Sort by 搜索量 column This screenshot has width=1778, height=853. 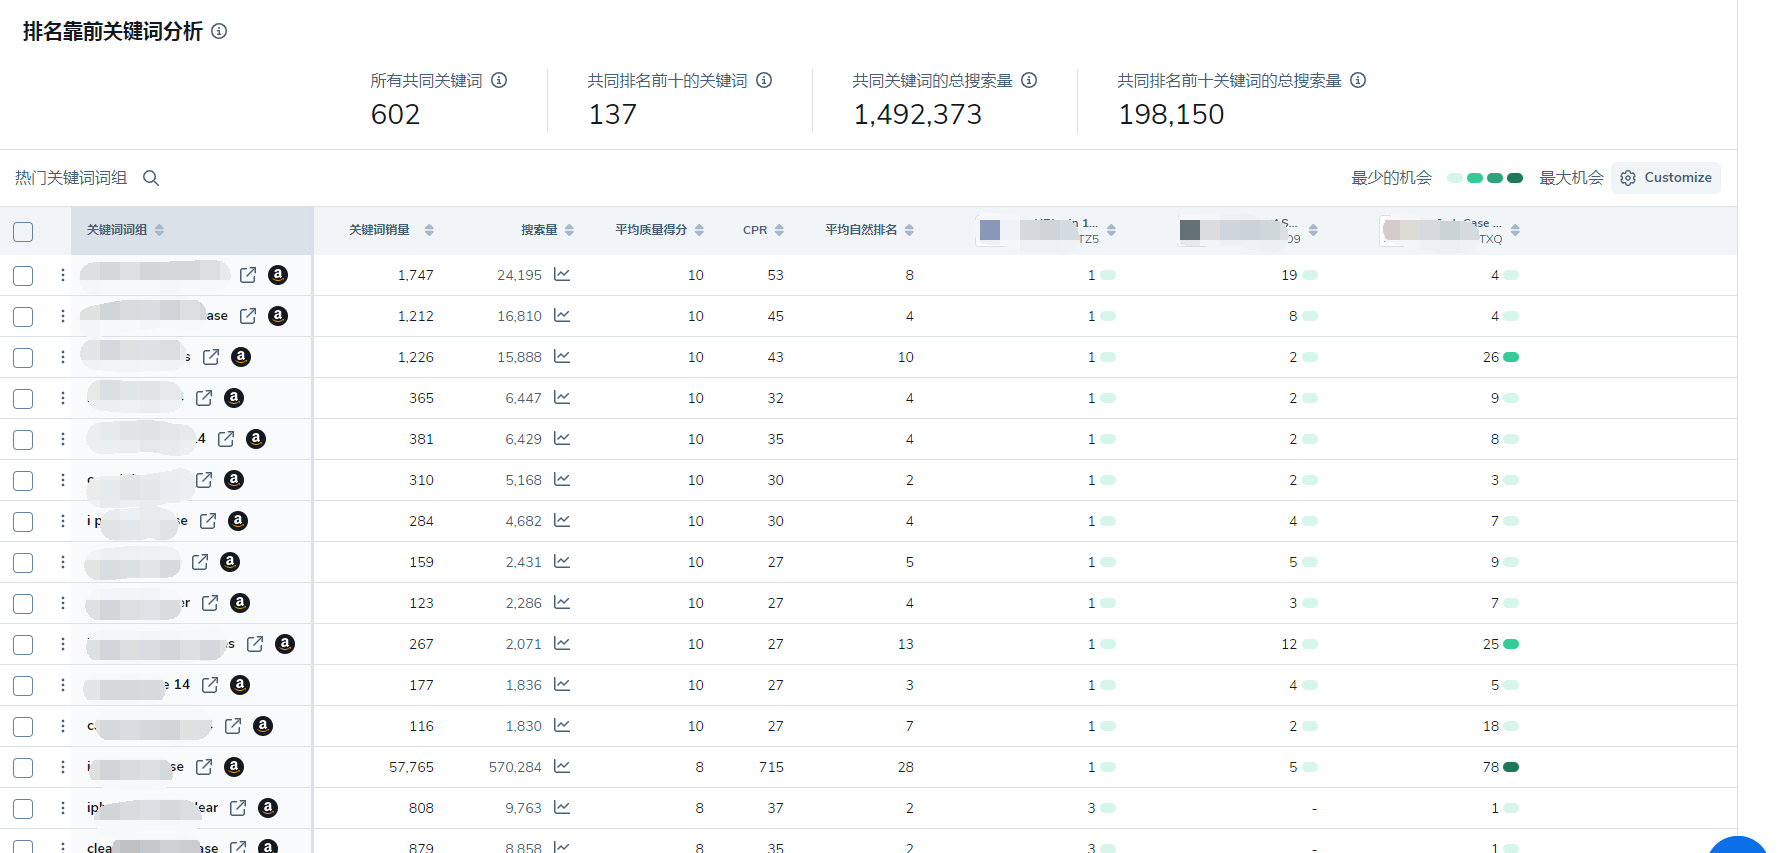569,230
